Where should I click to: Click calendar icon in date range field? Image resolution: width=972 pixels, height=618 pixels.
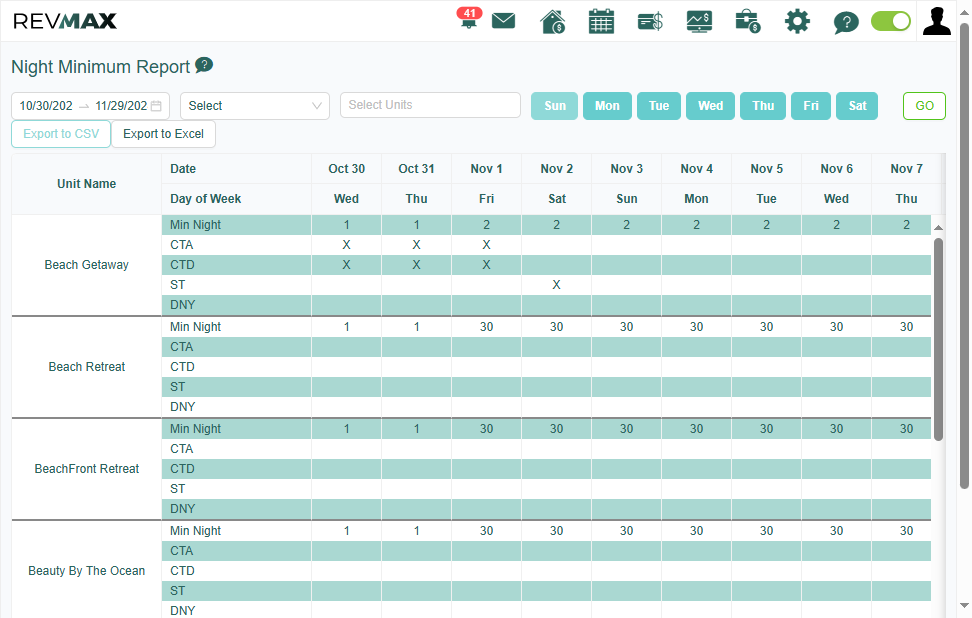point(156,106)
